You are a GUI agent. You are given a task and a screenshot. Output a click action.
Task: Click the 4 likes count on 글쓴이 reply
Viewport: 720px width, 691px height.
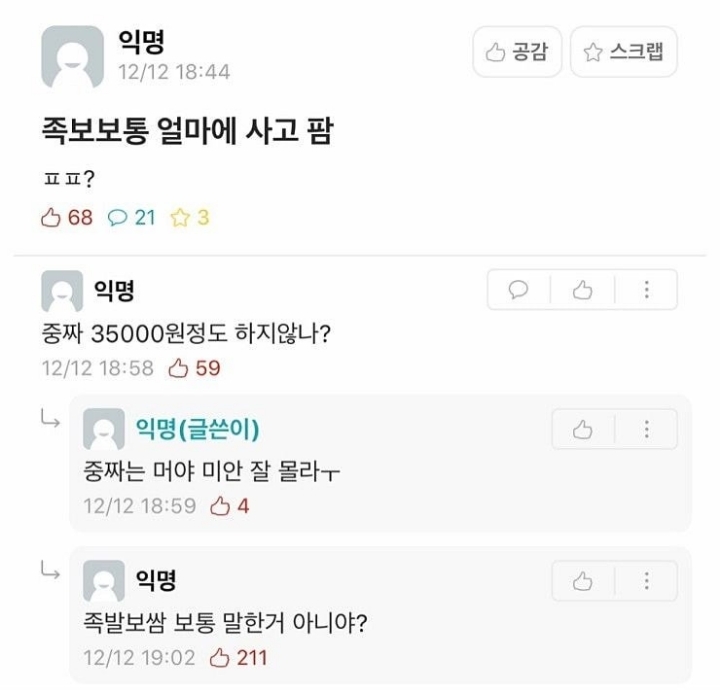click(x=230, y=506)
